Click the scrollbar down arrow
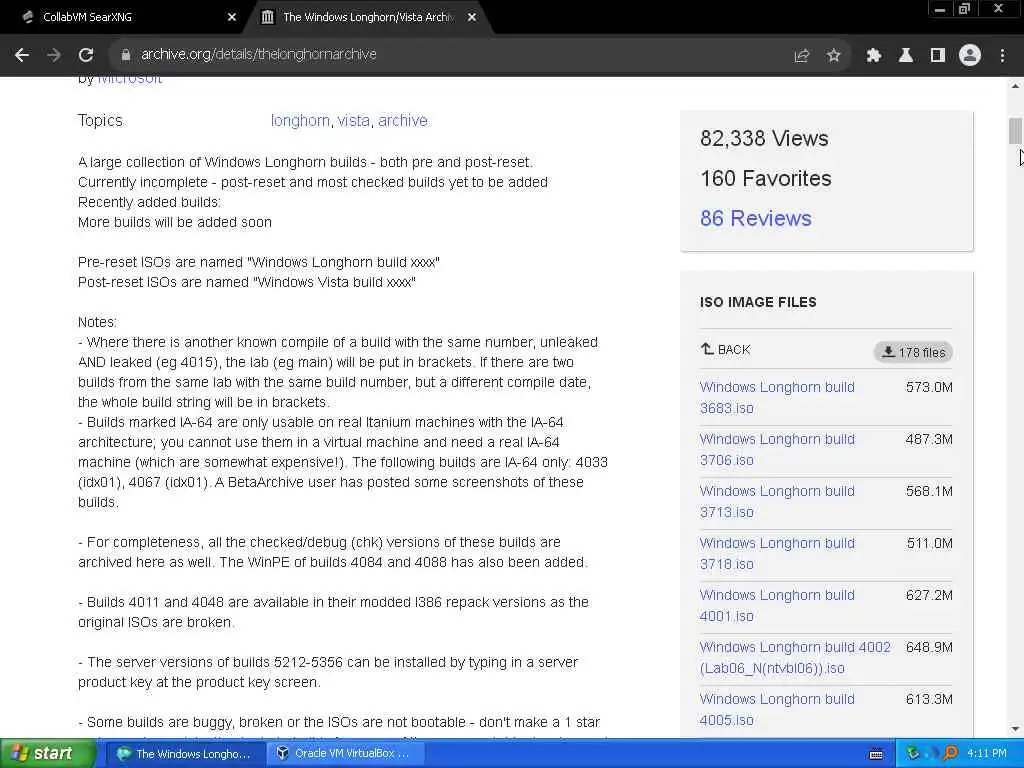 [x=1015, y=729]
